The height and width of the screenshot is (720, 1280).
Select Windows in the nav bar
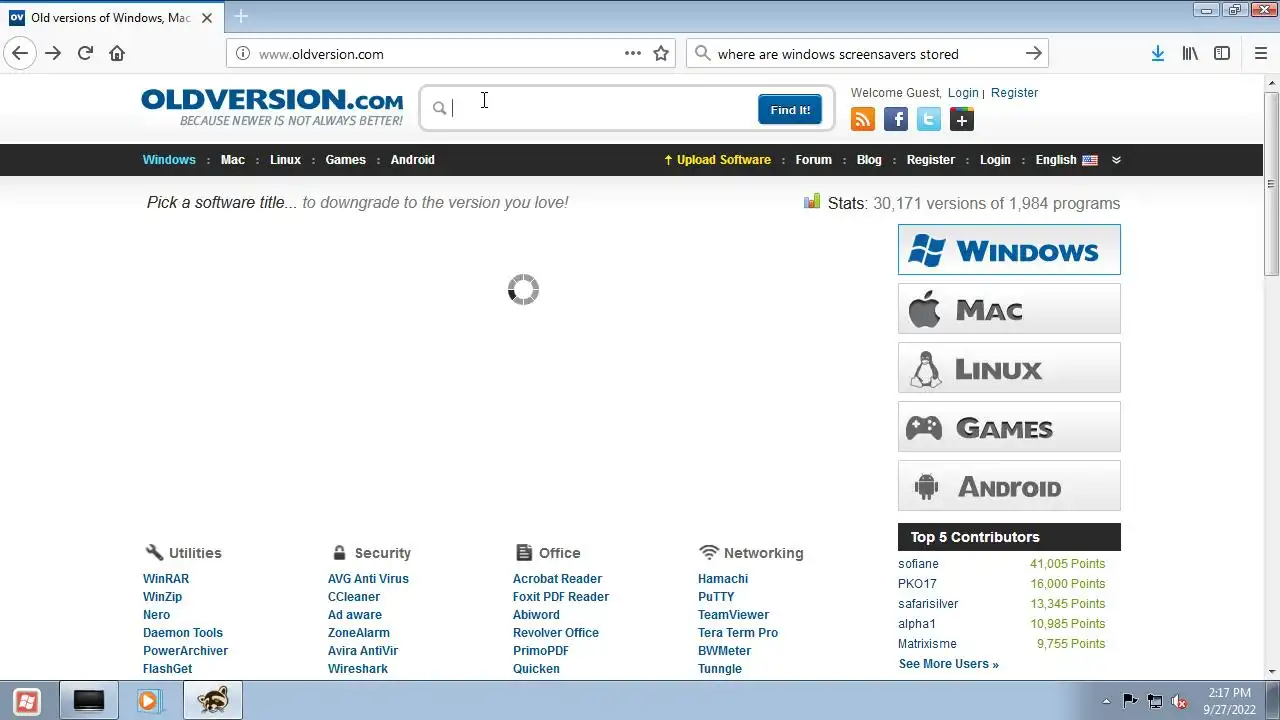(169, 160)
